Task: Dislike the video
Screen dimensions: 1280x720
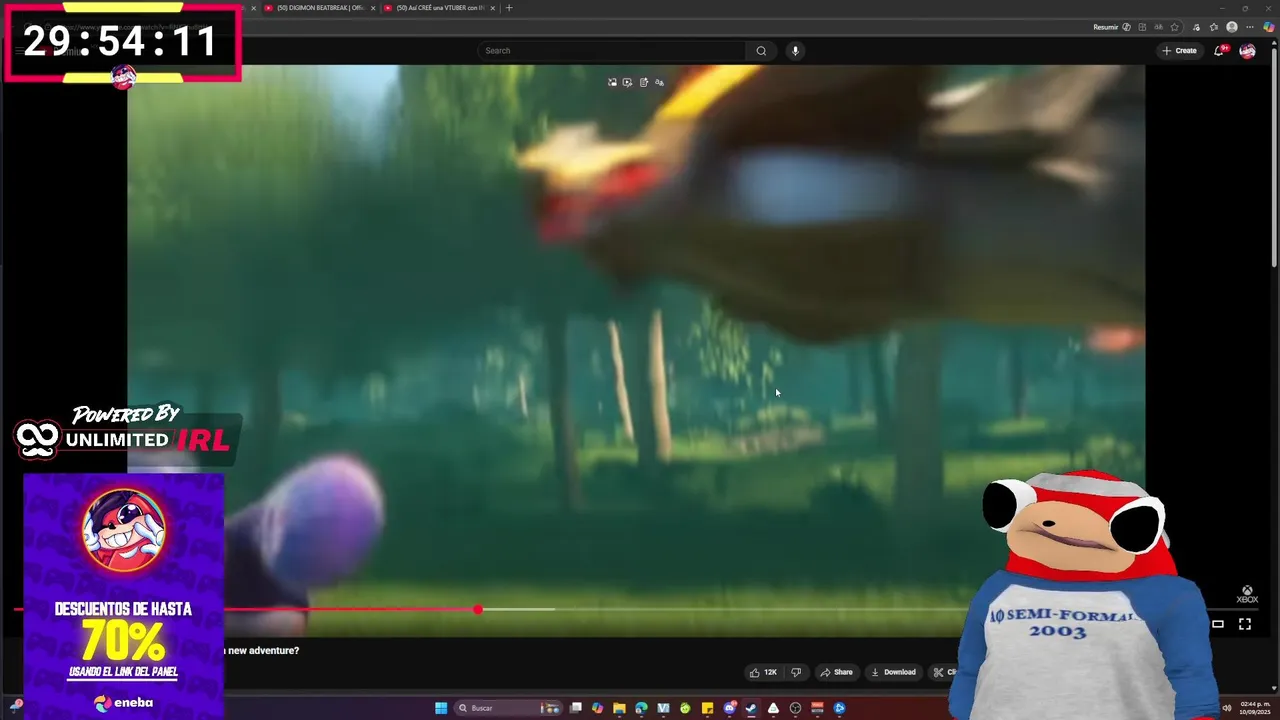Action: point(796,672)
